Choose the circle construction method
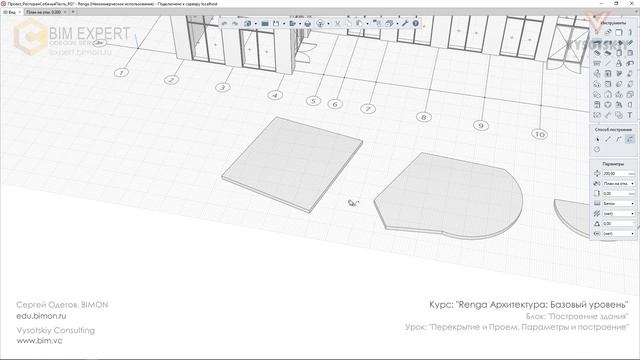The width and height of the screenshot is (640, 360). pos(597,149)
